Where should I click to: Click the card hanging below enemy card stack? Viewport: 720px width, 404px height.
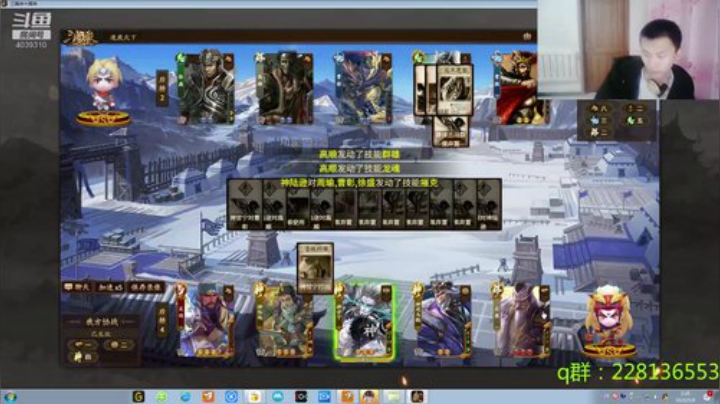pos(451,131)
